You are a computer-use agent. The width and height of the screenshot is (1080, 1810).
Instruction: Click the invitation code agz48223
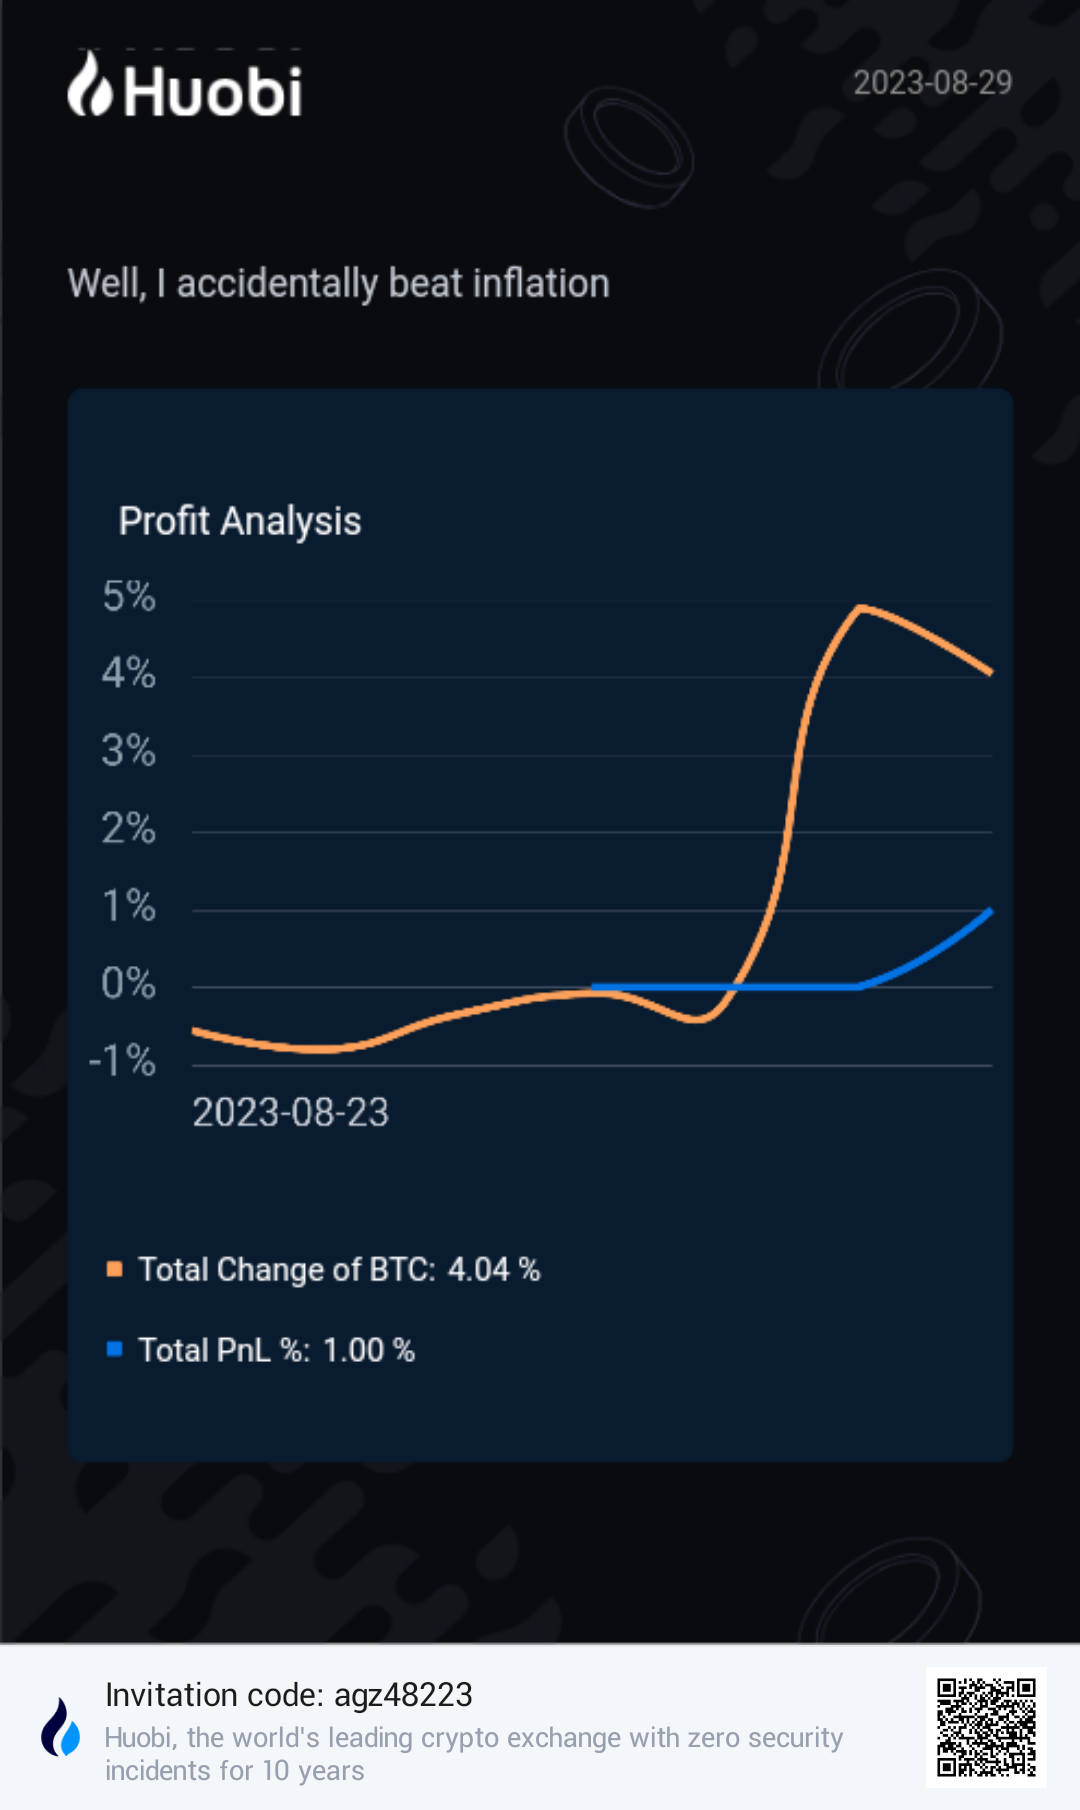tap(403, 1695)
